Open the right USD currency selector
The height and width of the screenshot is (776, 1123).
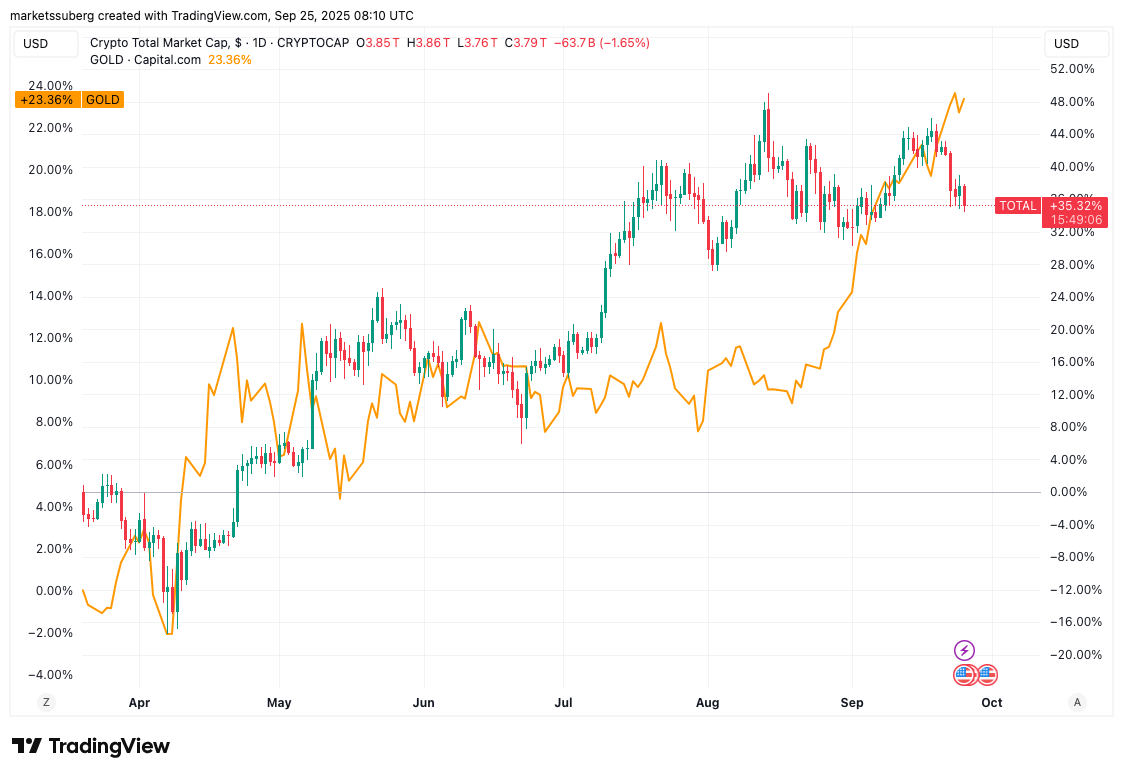pyautogui.click(x=1076, y=43)
